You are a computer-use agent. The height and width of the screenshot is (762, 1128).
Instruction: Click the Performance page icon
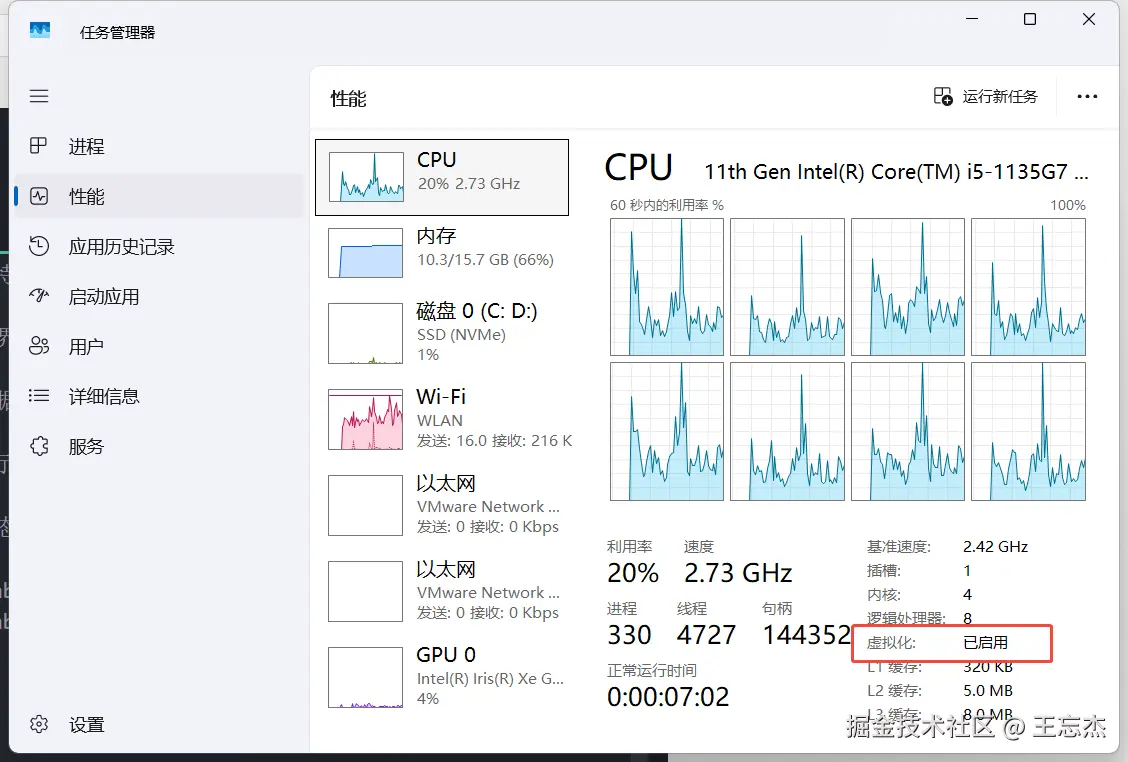39,196
